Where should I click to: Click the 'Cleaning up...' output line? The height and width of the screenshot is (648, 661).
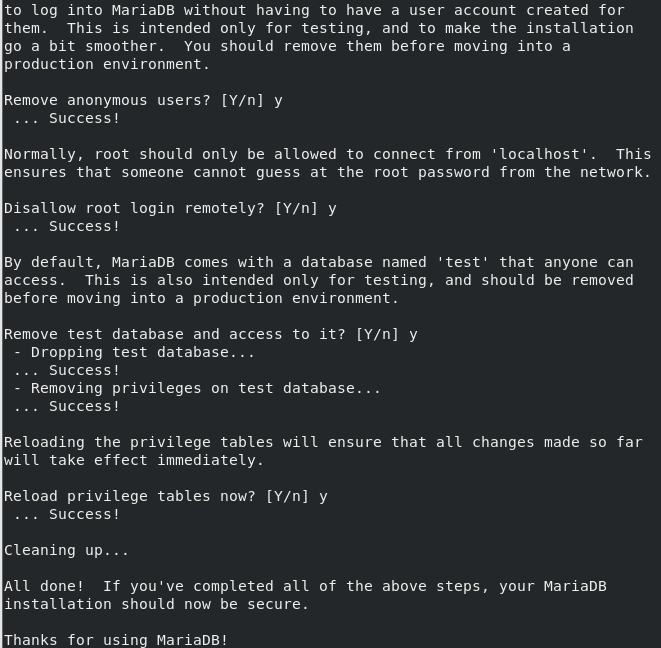(x=66, y=551)
